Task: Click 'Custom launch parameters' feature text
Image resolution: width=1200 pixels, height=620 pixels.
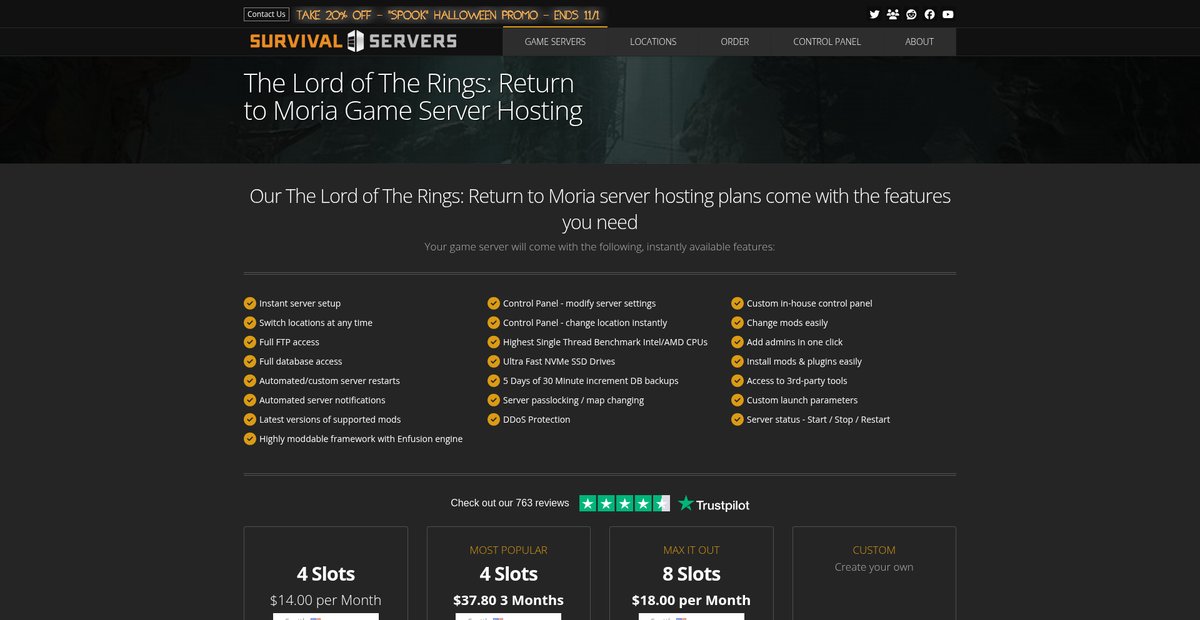Action: pyautogui.click(x=802, y=400)
